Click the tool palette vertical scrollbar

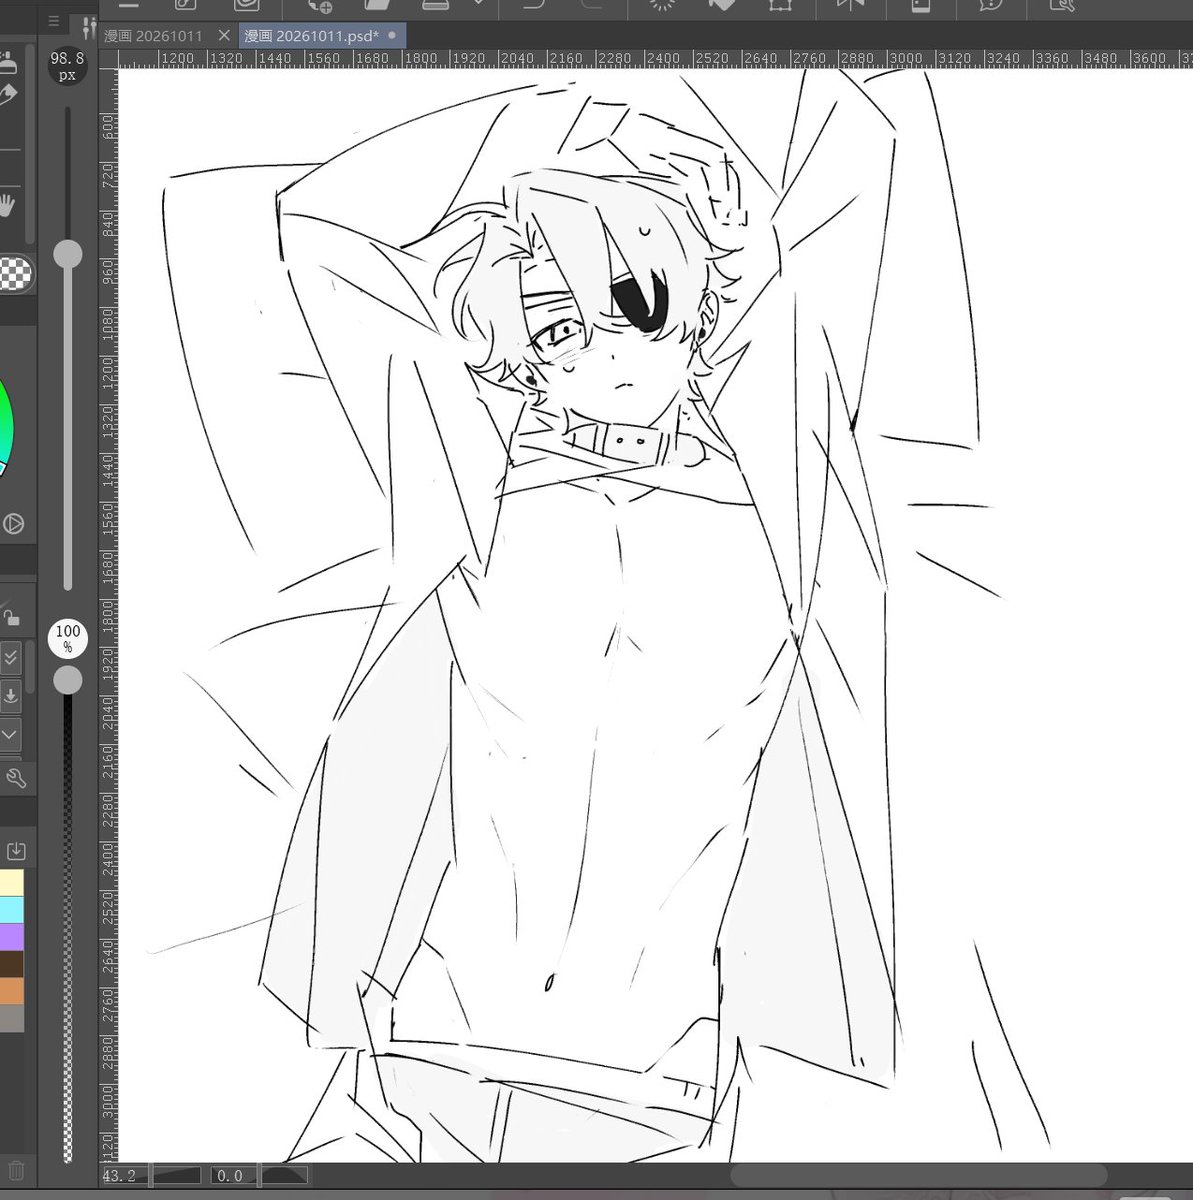coord(30,145)
